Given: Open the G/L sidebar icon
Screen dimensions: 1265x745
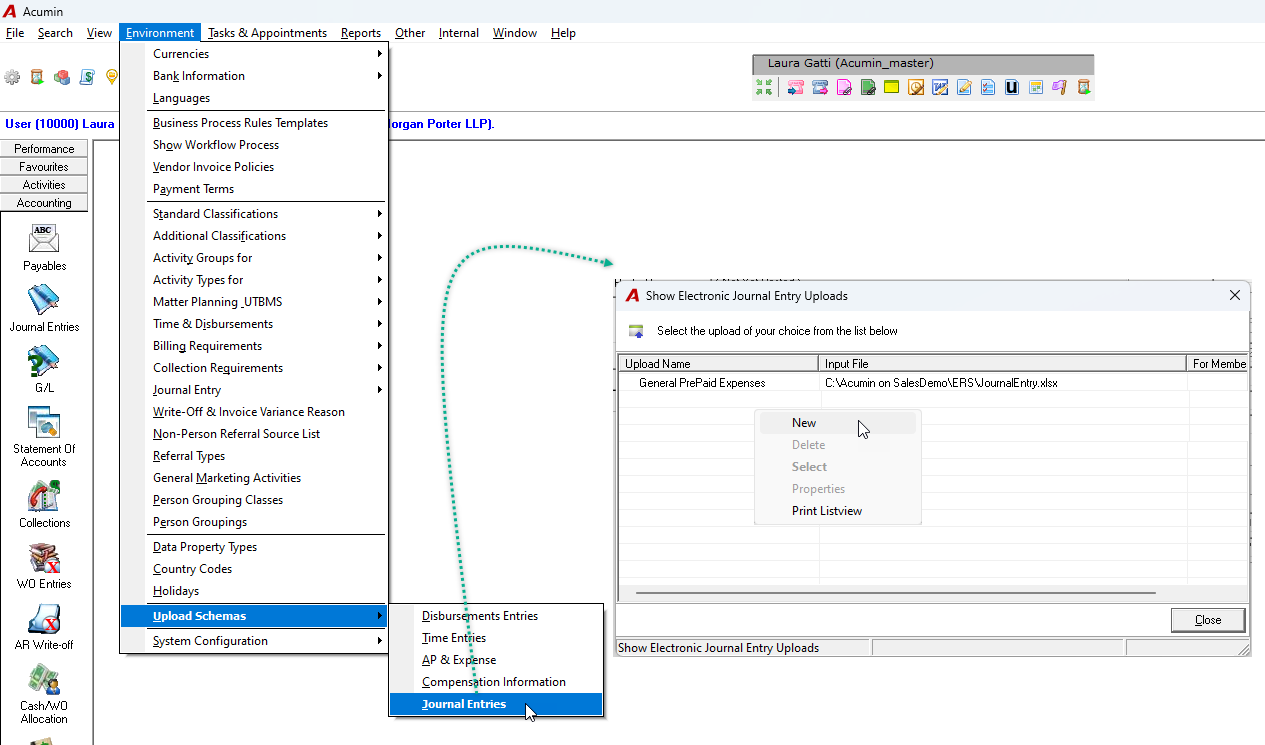Looking at the screenshot, I should [x=44, y=369].
